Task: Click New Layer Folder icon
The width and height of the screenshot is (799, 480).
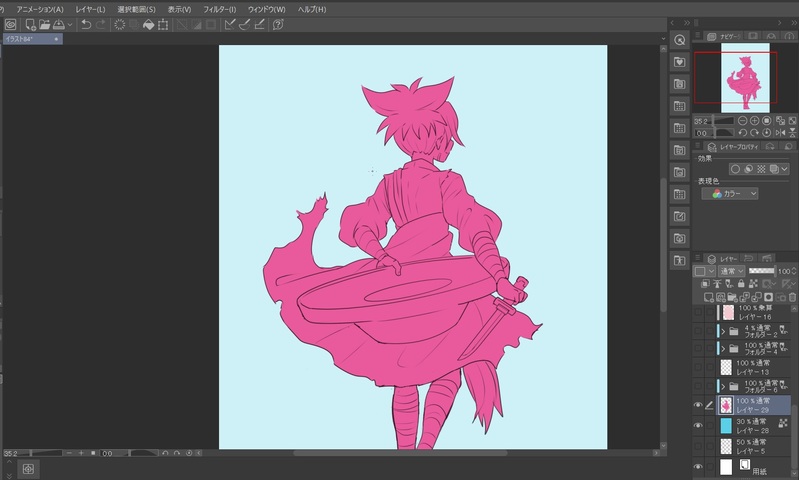Action: click(732, 297)
